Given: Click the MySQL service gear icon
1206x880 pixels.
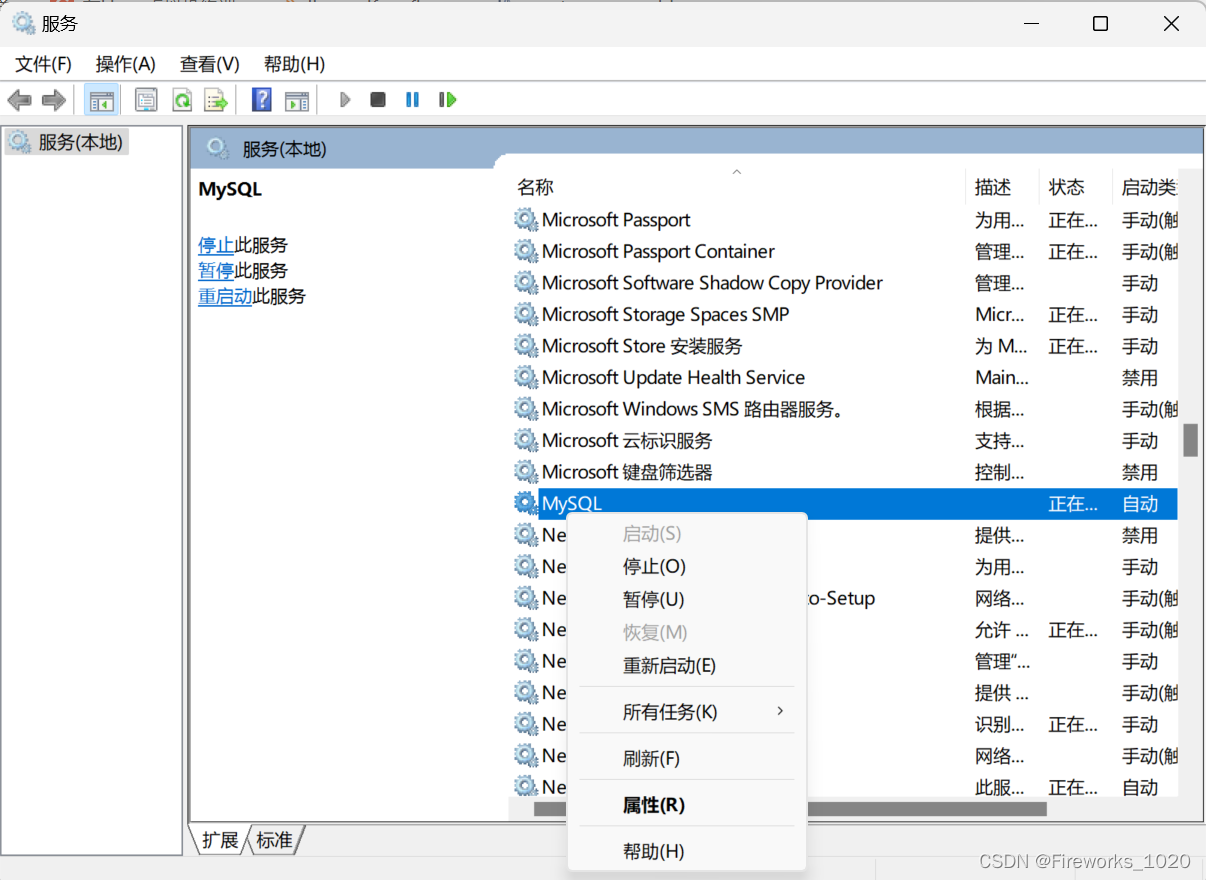Looking at the screenshot, I should (x=527, y=503).
